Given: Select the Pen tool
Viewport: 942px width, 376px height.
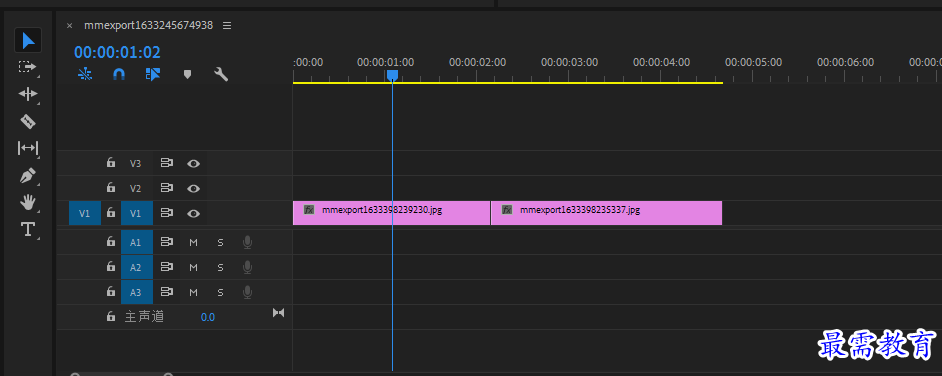Looking at the screenshot, I should coord(28,175).
